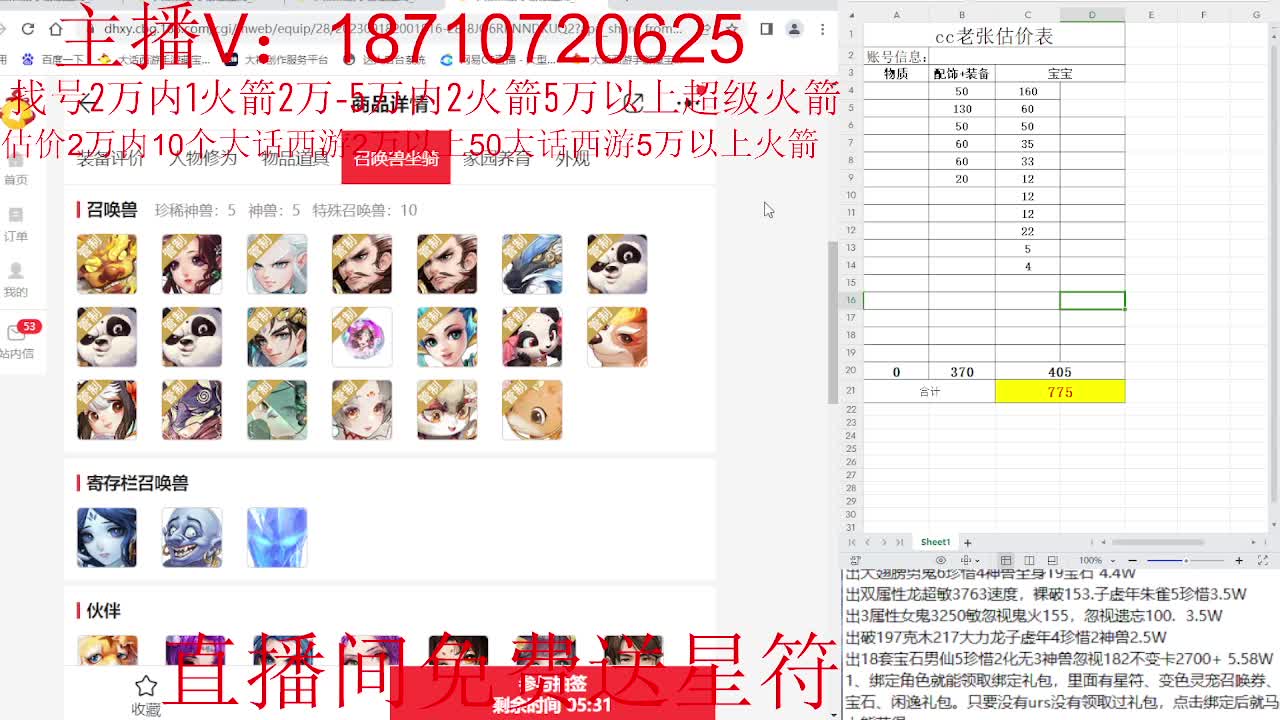
Task: Jump to last sheet navigation arrow
Action: coord(900,542)
